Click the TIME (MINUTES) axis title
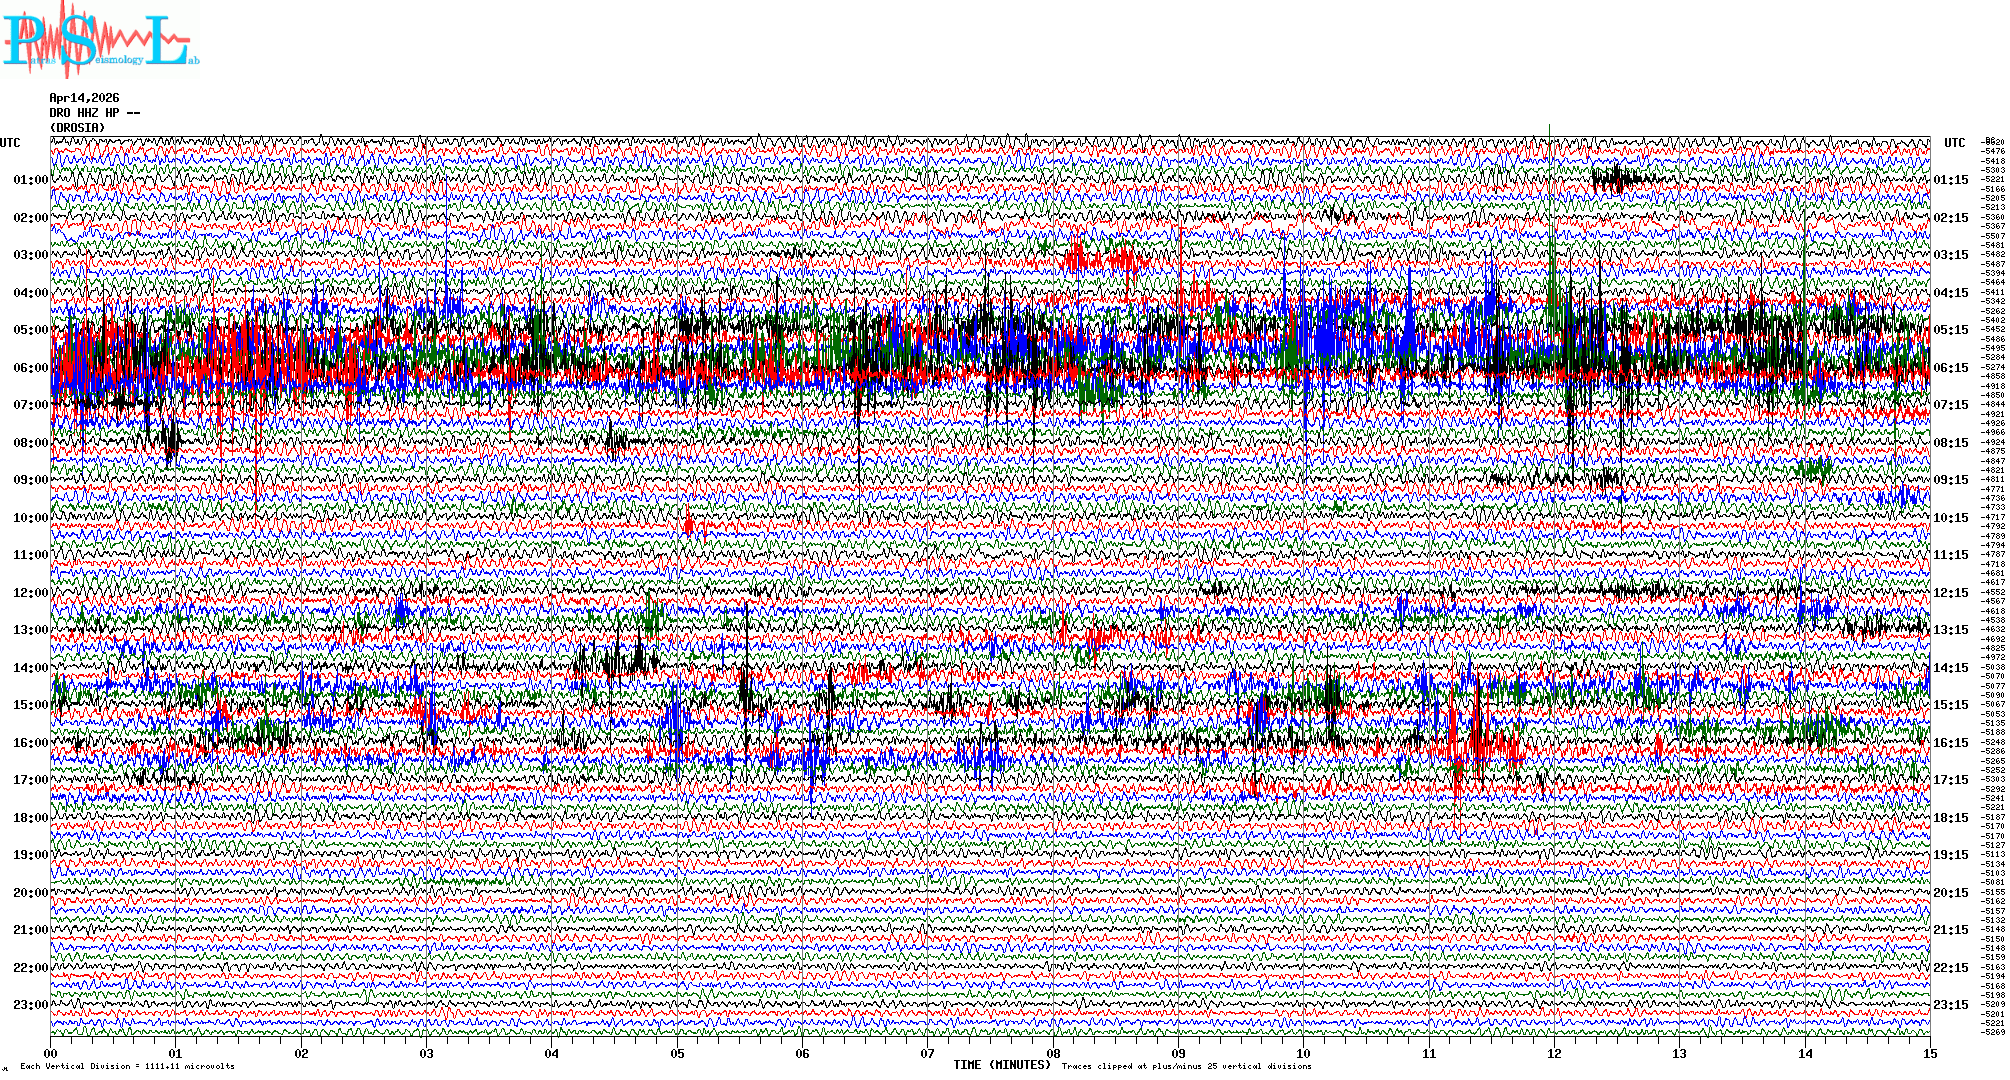Image resolution: width=2010 pixels, height=1080 pixels. pyautogui.click(x=1002, y=1065)
